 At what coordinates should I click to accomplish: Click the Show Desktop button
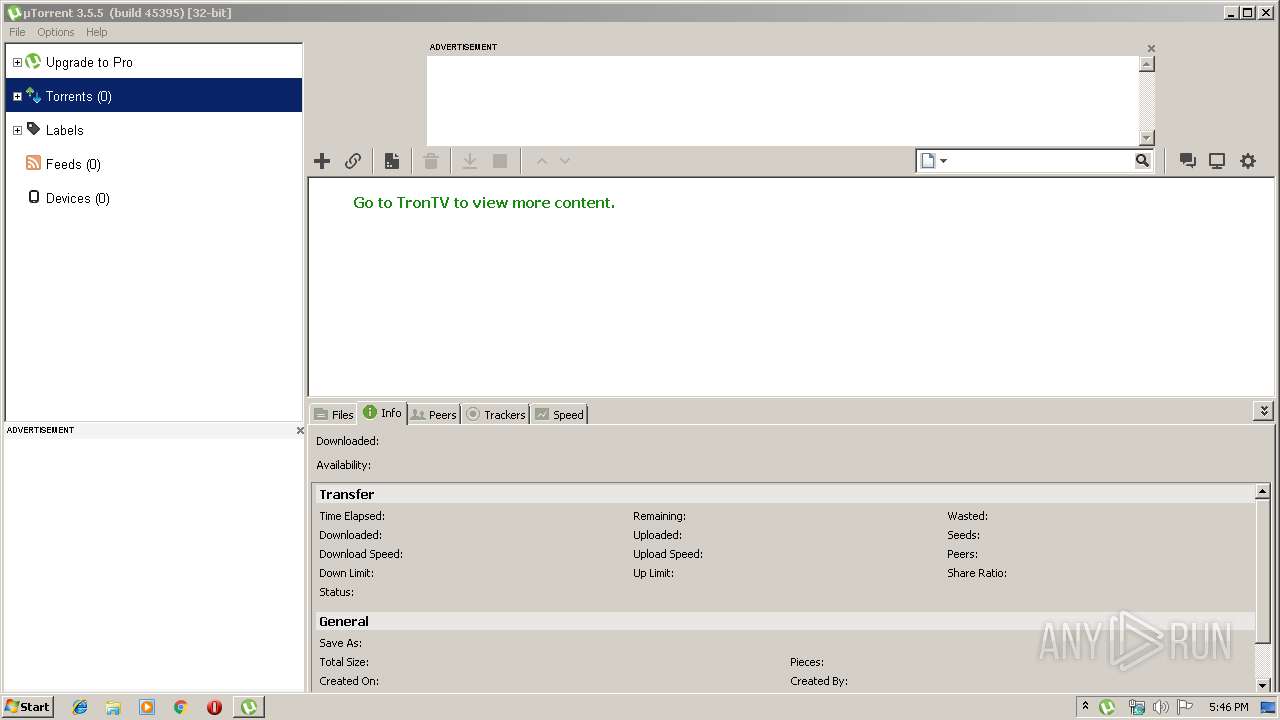point(1268,707)
